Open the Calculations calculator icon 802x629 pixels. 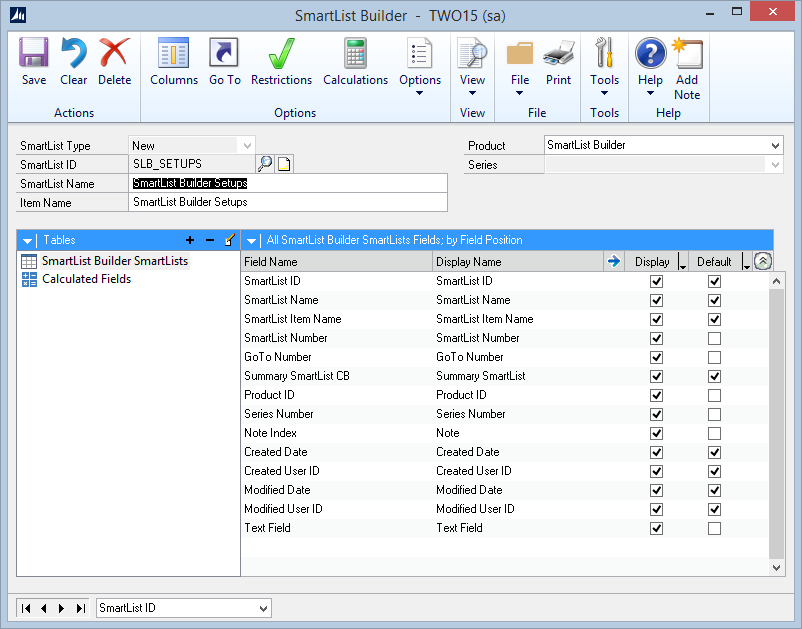pyautogui.click(x=355, y=53)
